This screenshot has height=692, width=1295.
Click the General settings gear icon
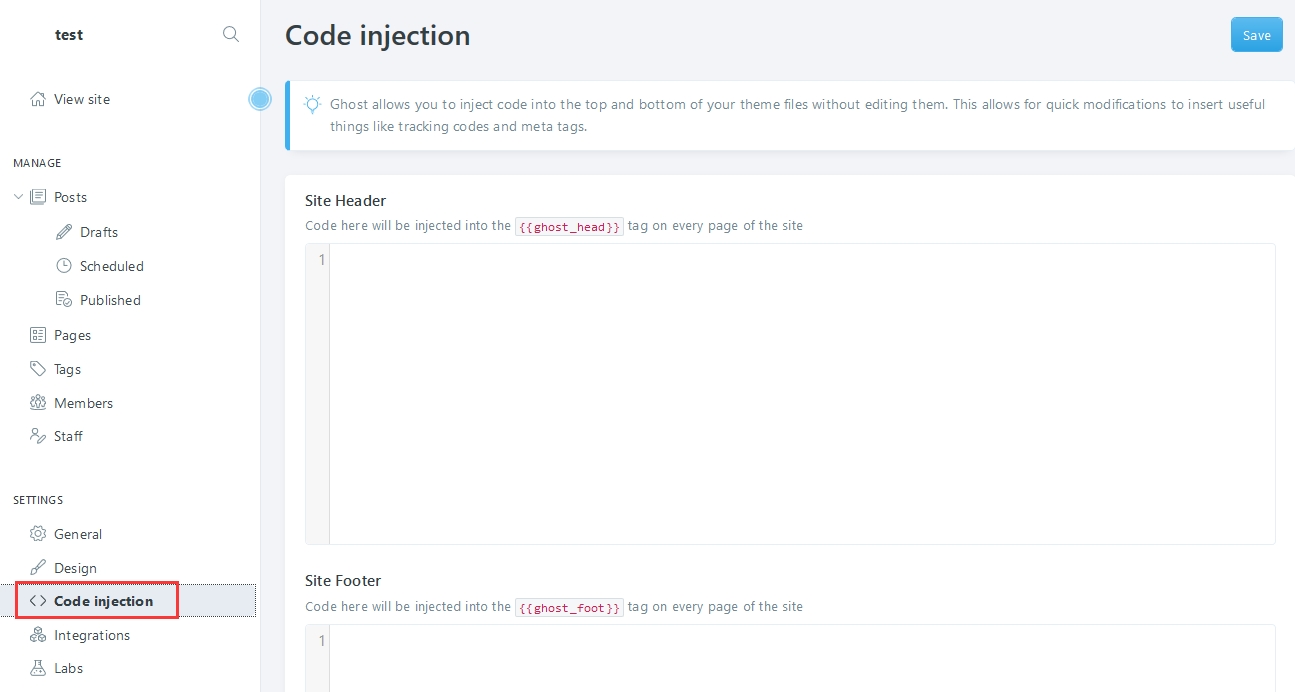38,534
